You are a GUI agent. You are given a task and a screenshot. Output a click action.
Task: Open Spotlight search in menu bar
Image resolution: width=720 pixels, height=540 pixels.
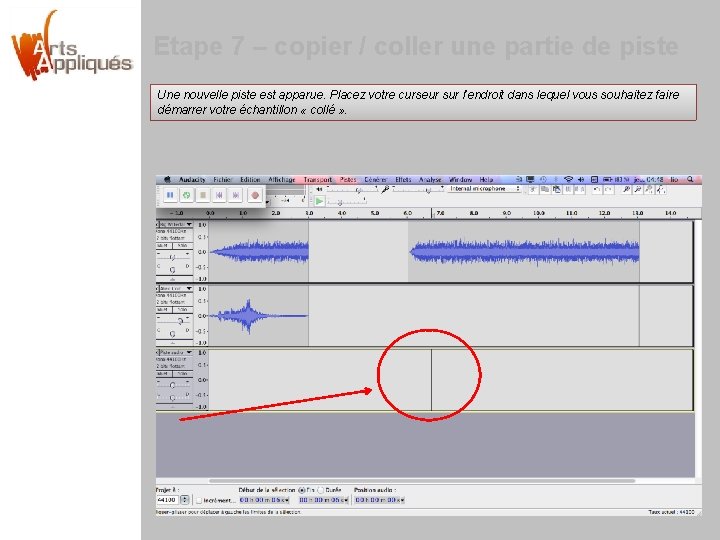pos(690,180)
